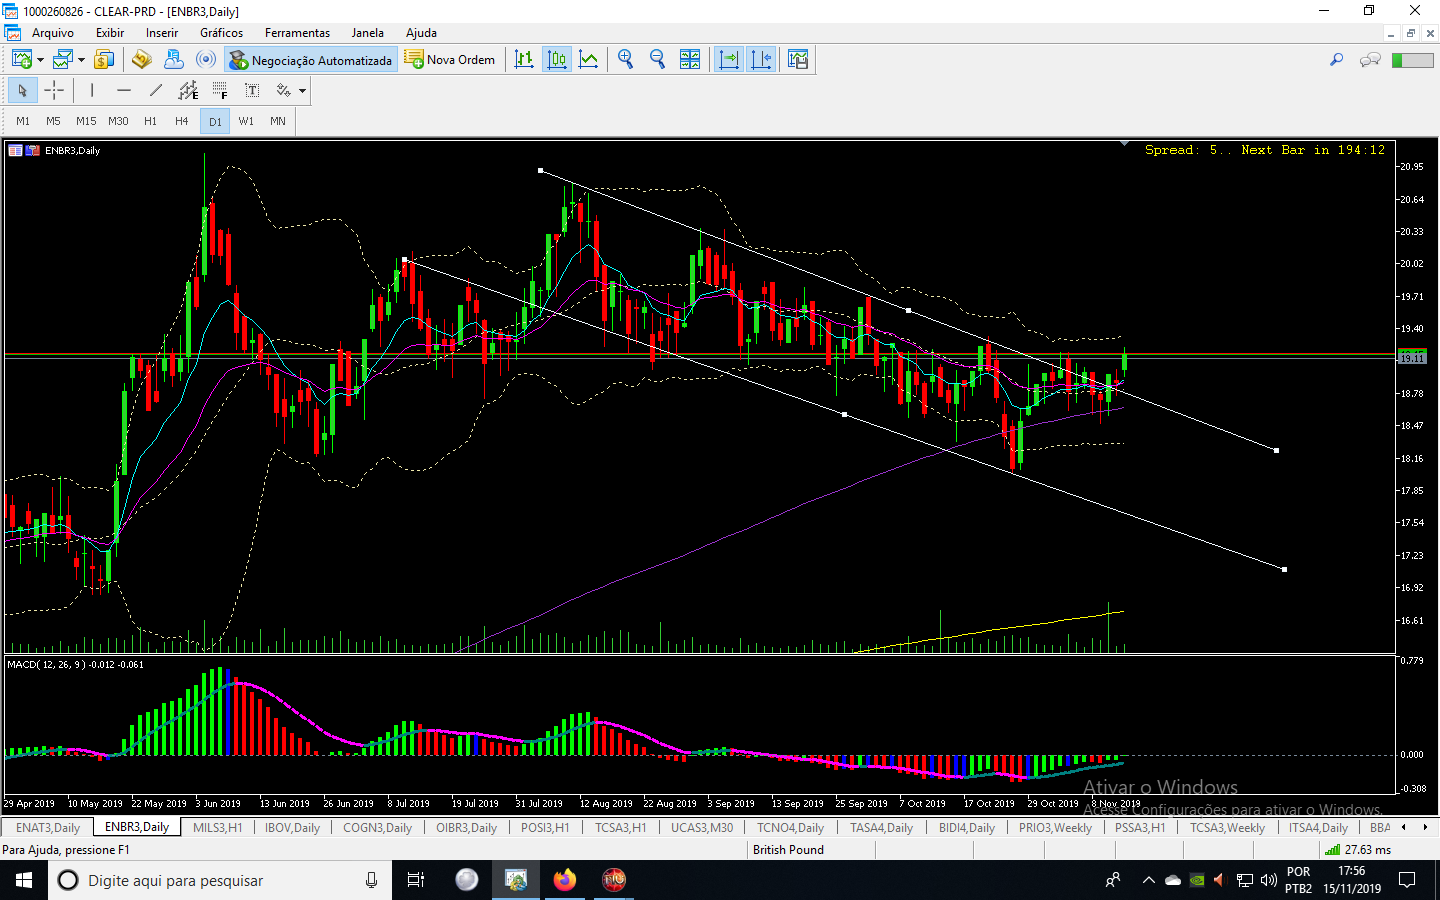Screen dimensions: 1440x900
Task: Click the Nova Ordem button
Action: [x=450, y=60]
